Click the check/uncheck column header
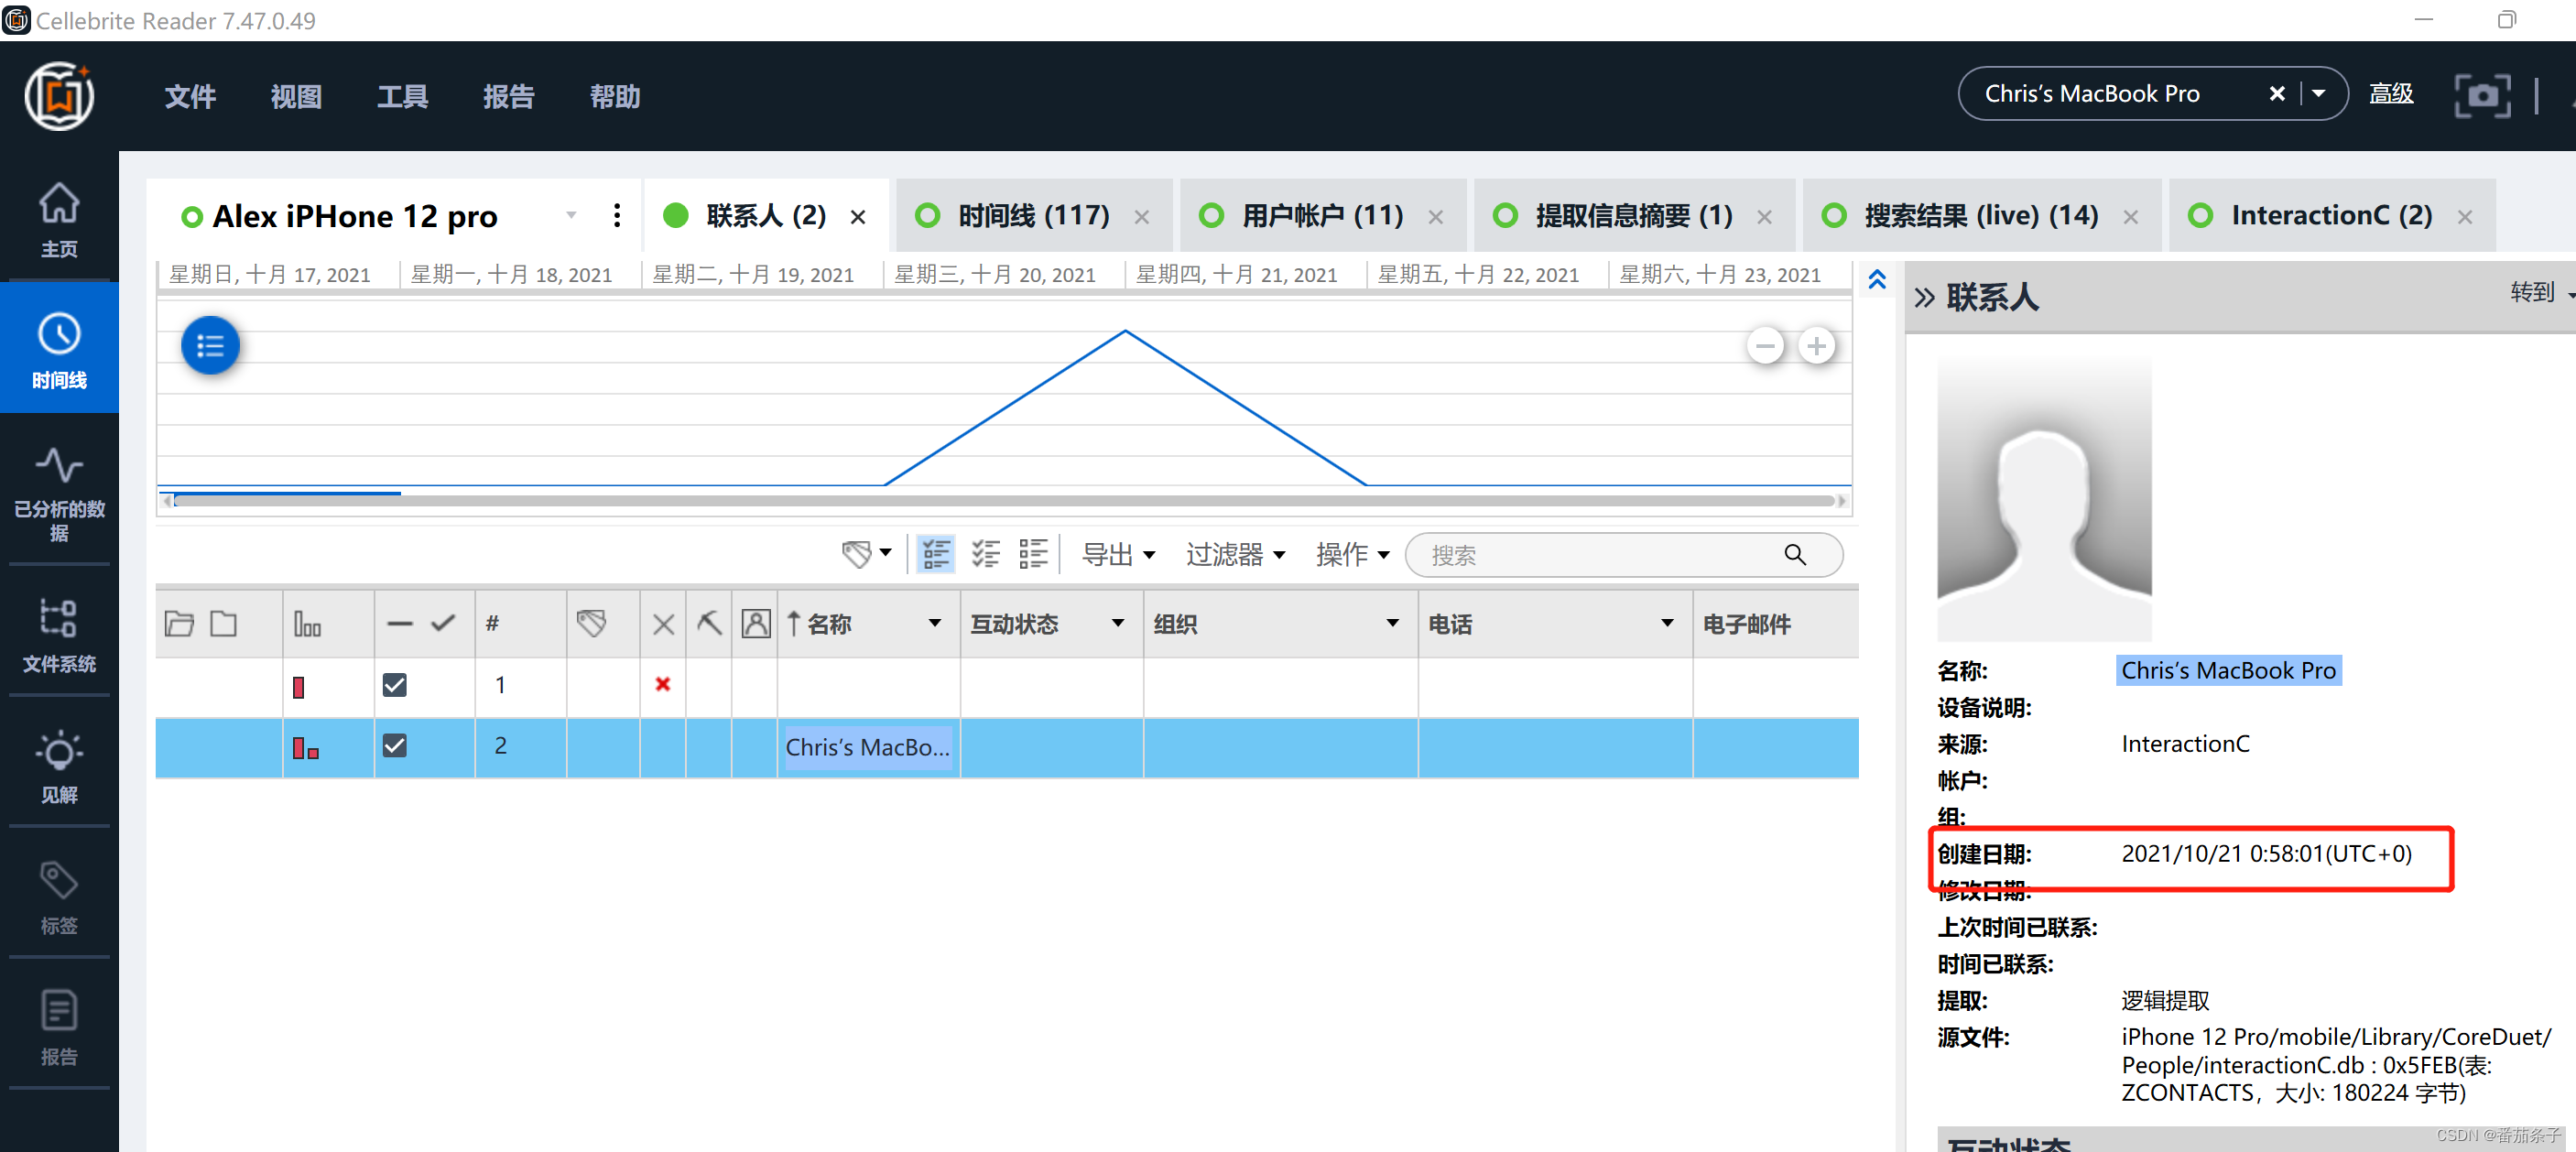The height and width of the screenshot is (1152, 2576). (x=422, y=624)
